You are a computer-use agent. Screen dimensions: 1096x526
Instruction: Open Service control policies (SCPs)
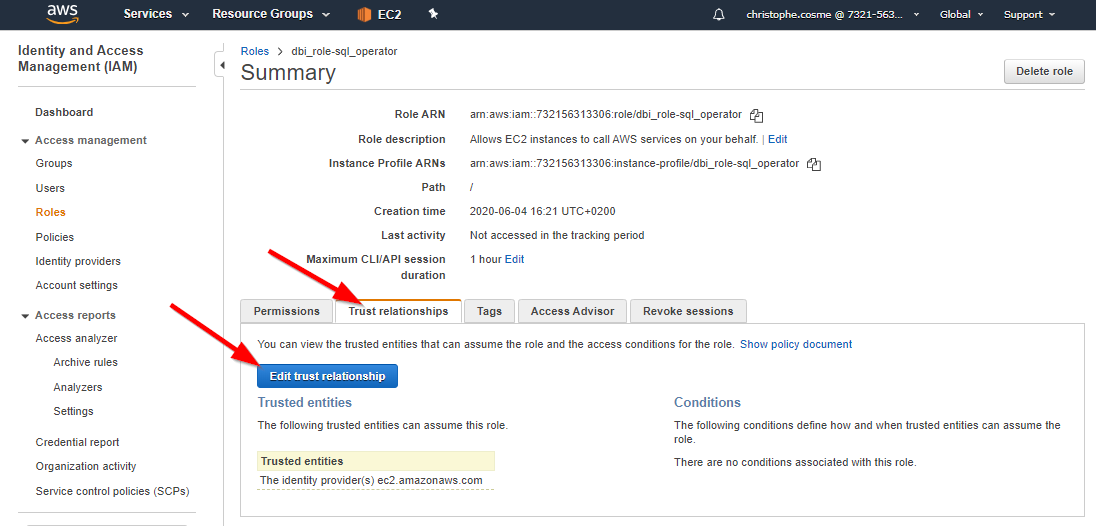click(x=113, y=492)
